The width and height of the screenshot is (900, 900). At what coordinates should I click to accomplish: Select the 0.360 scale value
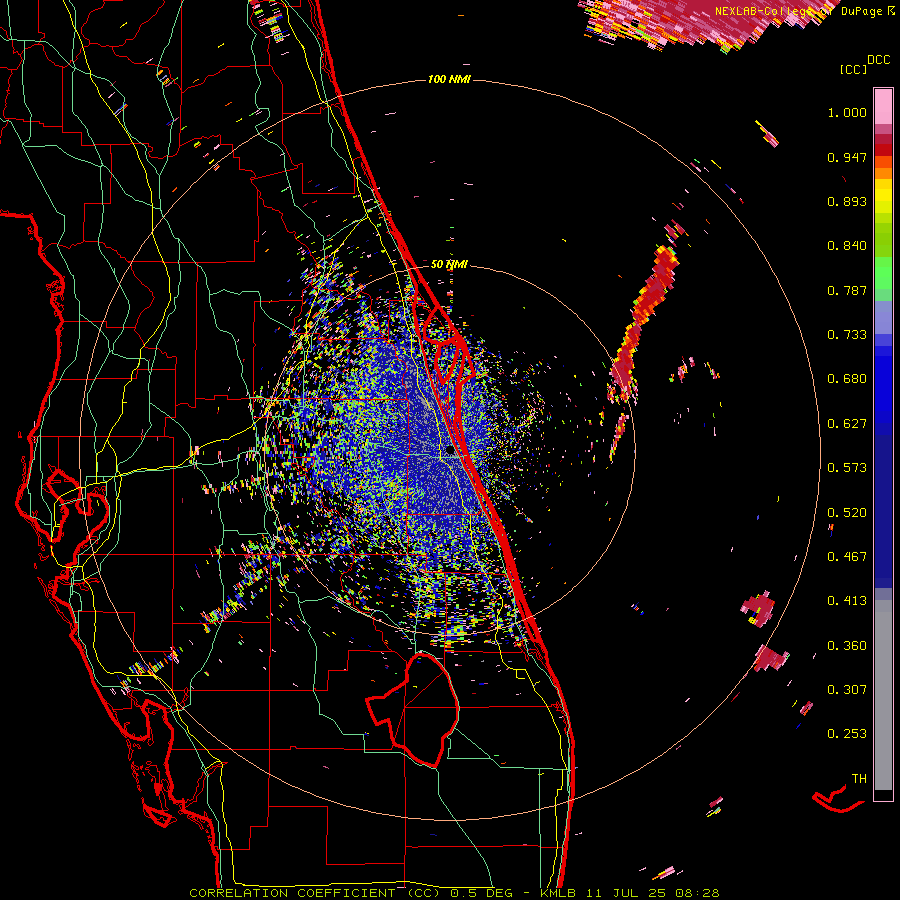[847, 646]
